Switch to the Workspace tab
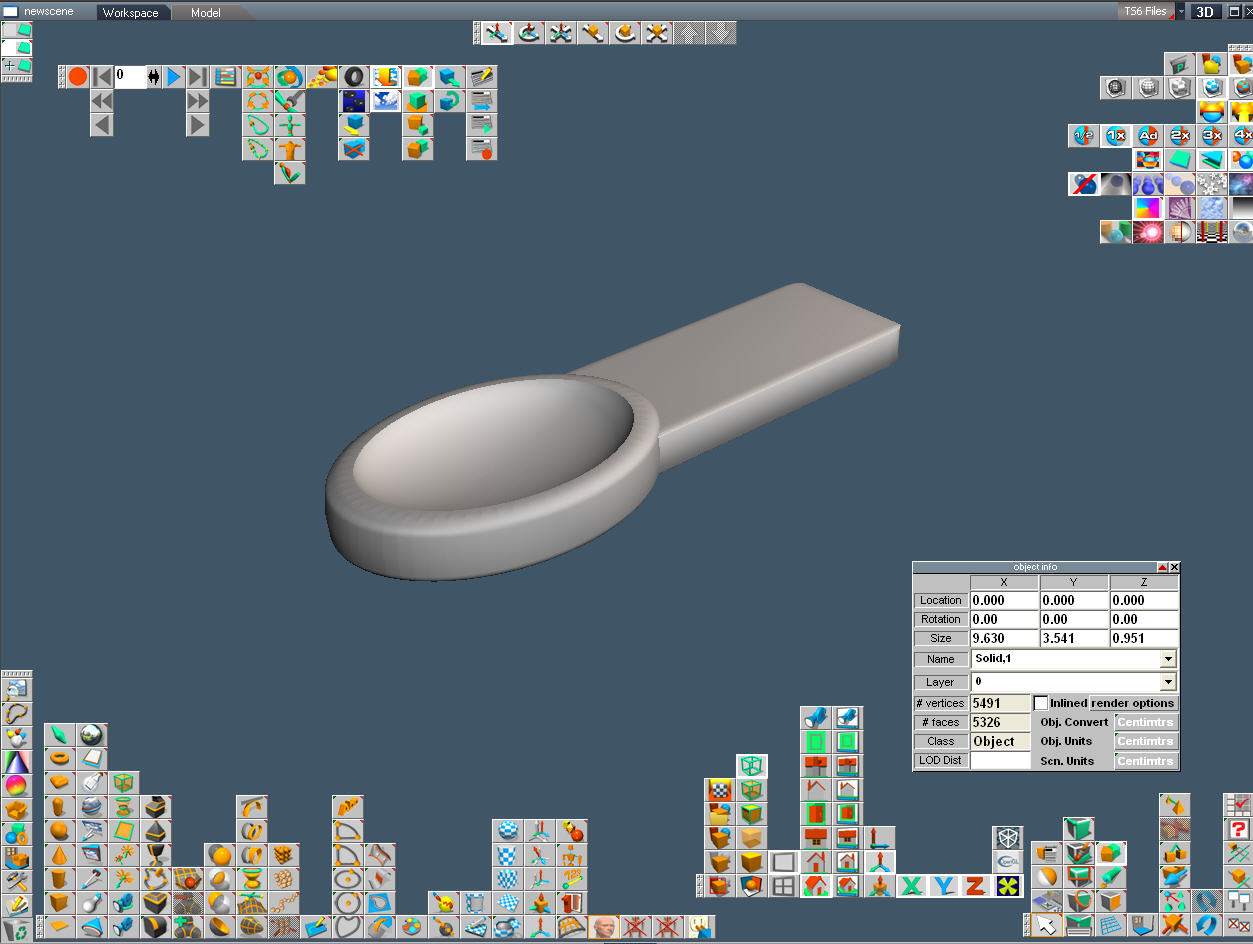 point(130,13)
